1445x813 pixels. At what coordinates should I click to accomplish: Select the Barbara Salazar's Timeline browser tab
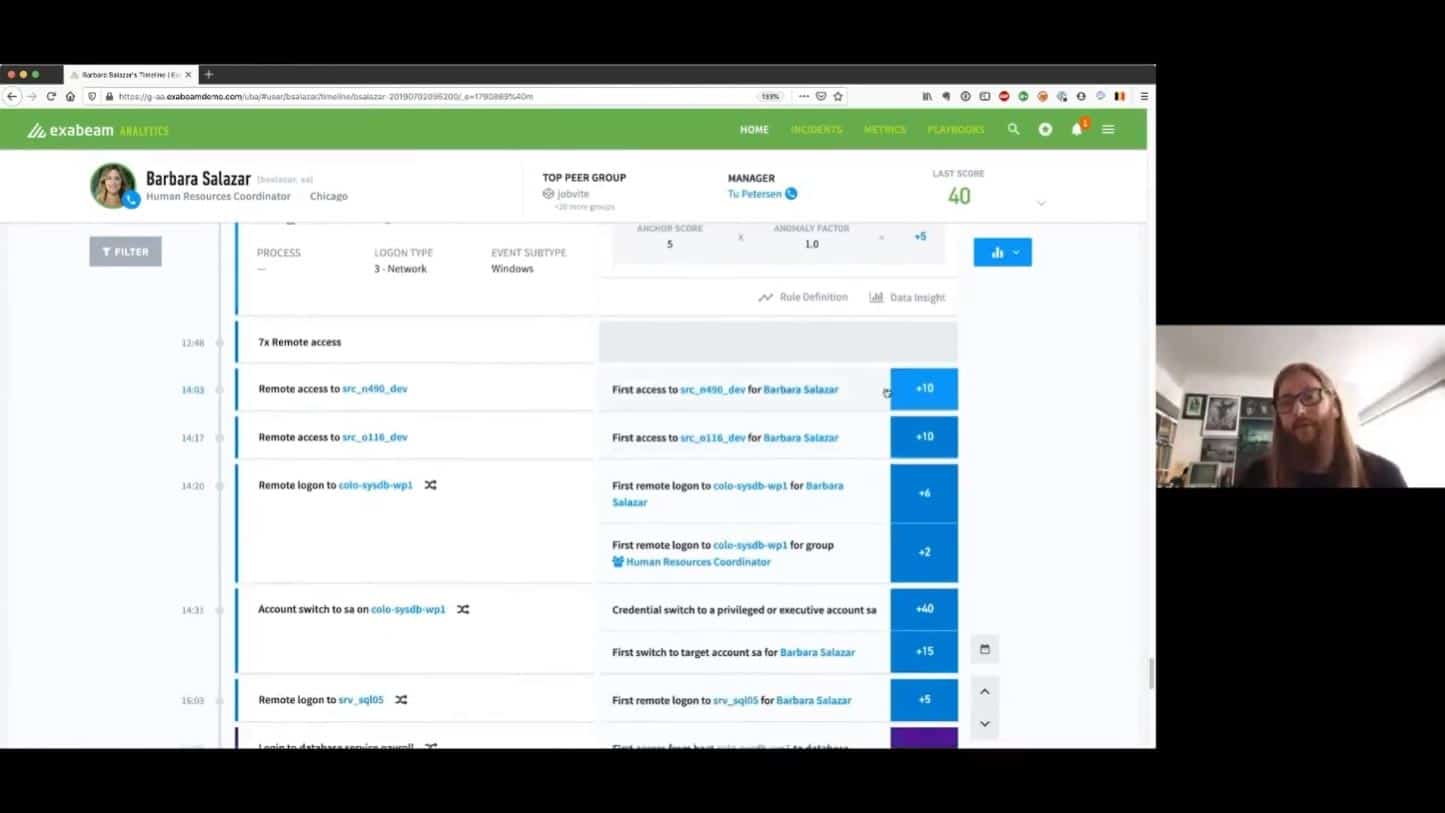130,74
